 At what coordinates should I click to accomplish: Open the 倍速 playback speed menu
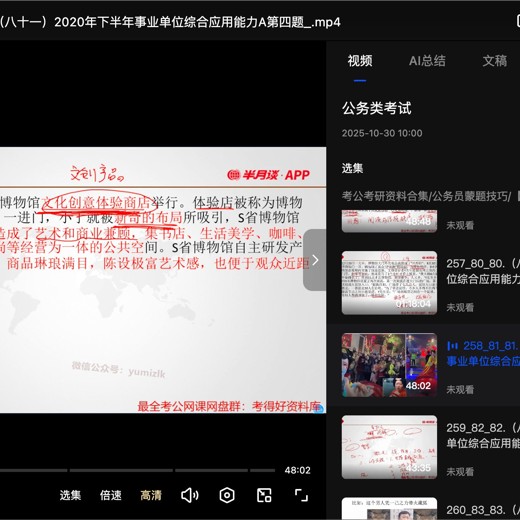pos(111,495)
